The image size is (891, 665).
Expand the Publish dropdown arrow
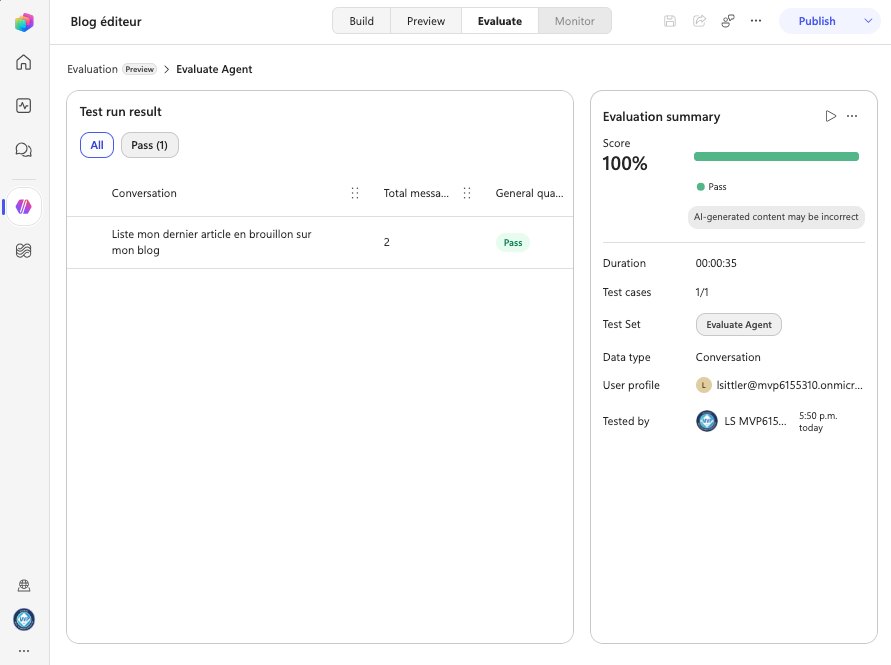point(868,21)
